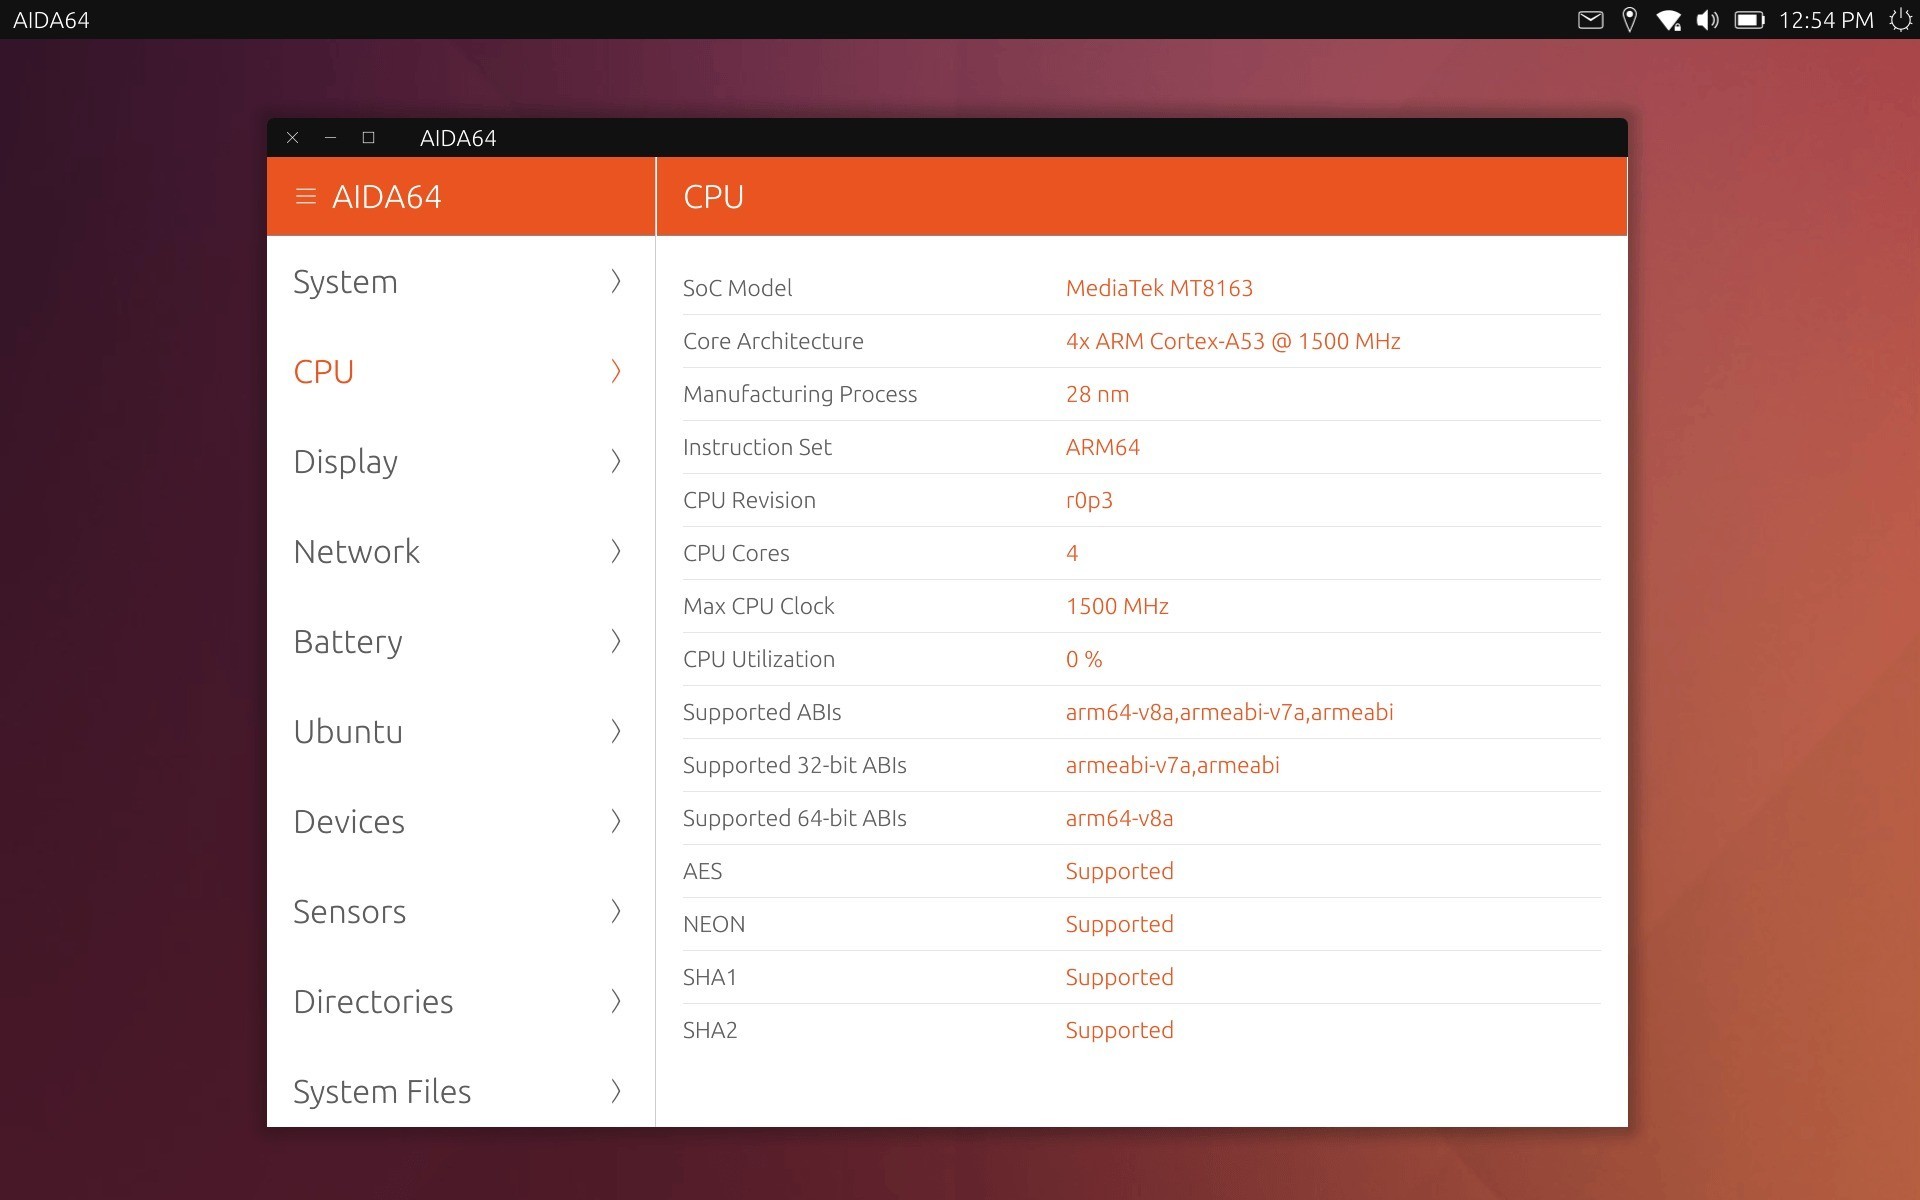Expand the System chevron arrow
Screen dimensions: 1920x1200
coord(616,282)
